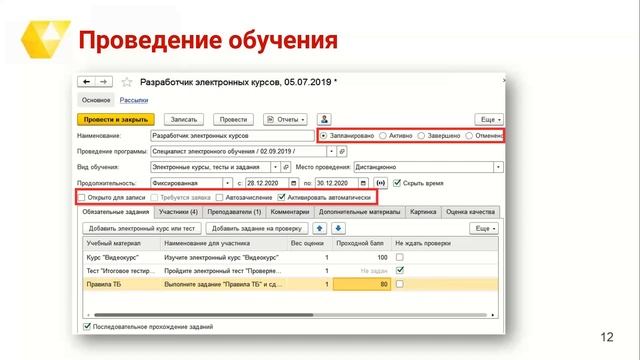The height and width of the screenshot is (360, 640).
Task: Open Обязательные задания tab
Action: [116, 212]
